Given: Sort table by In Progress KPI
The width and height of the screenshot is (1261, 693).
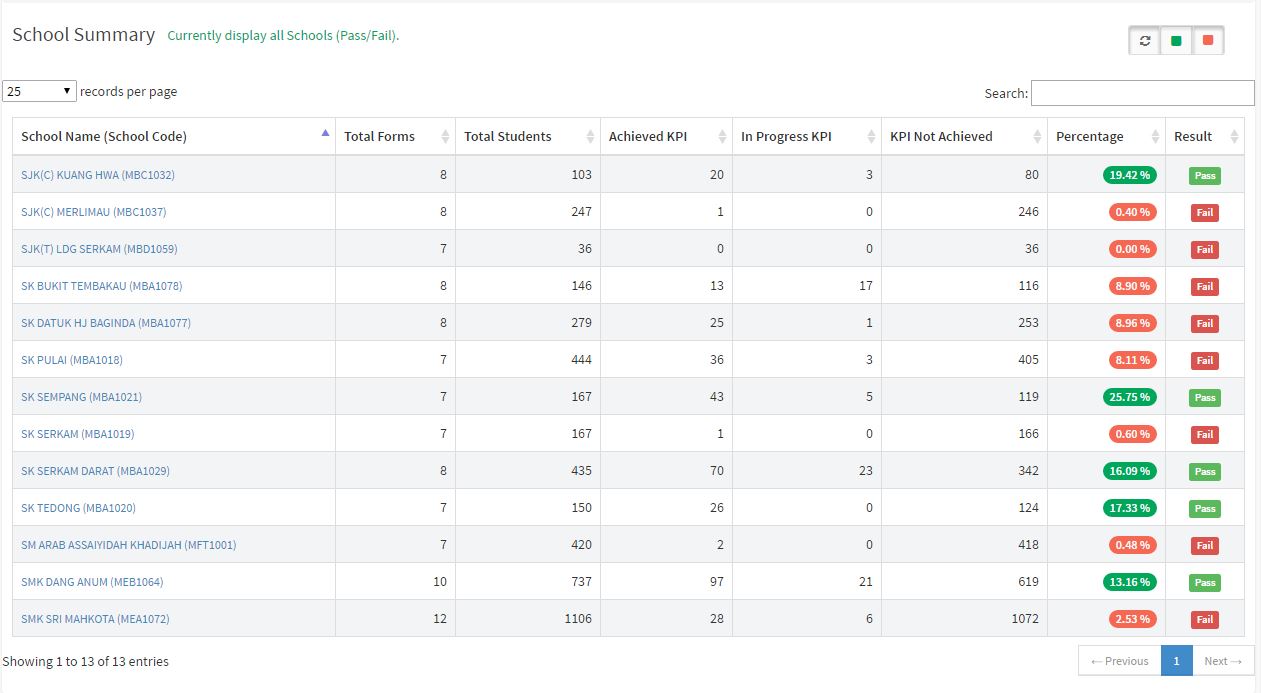Looking at the screenshot, I should pyautogui.click(x=807, y=136).
